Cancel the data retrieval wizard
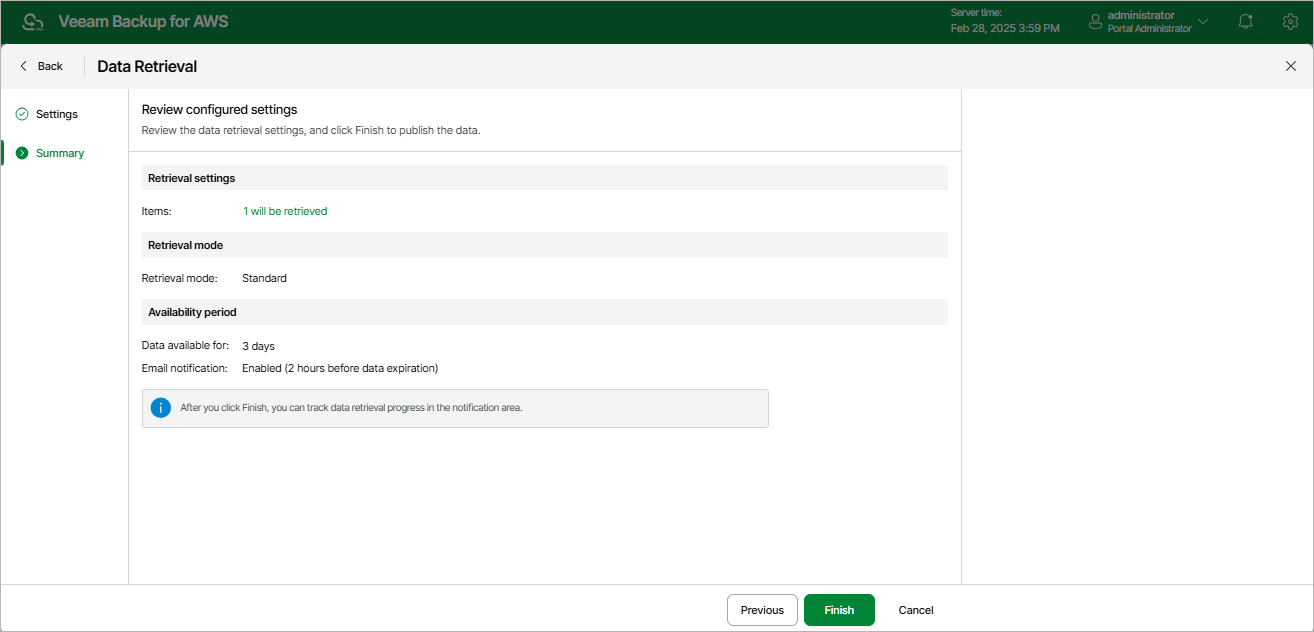1314x632 pixels. [x=916, y=610]
